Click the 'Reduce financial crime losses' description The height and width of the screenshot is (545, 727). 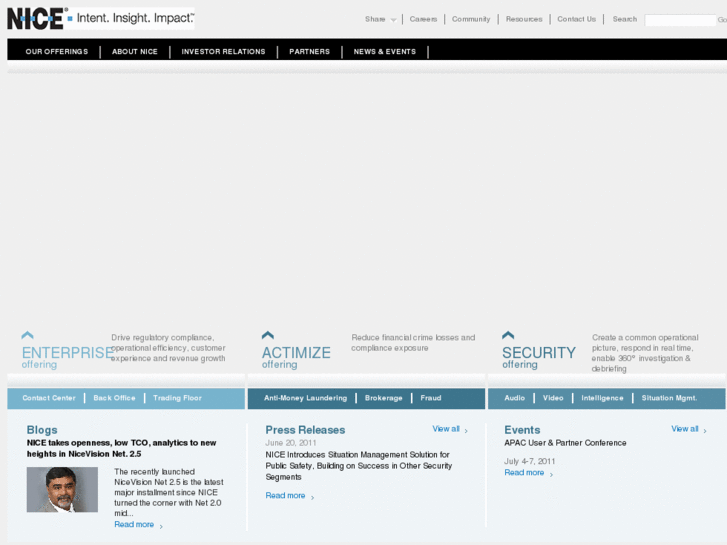click(413, 343)
